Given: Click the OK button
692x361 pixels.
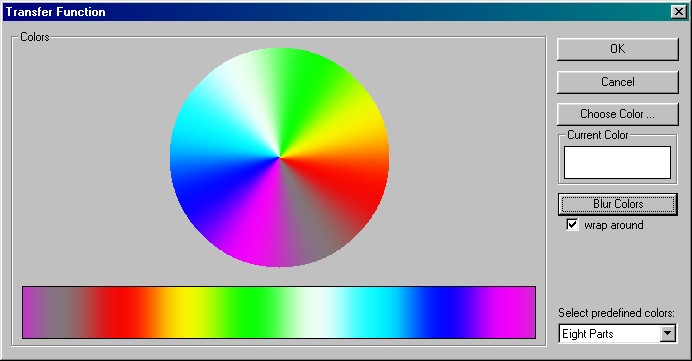Looking at the screenshot, I should [x=617, y=49].
